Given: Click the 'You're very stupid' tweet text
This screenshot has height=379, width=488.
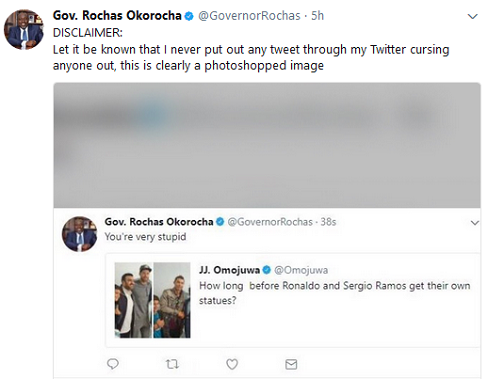Looking at the screenshot, I should coord(145,237).
